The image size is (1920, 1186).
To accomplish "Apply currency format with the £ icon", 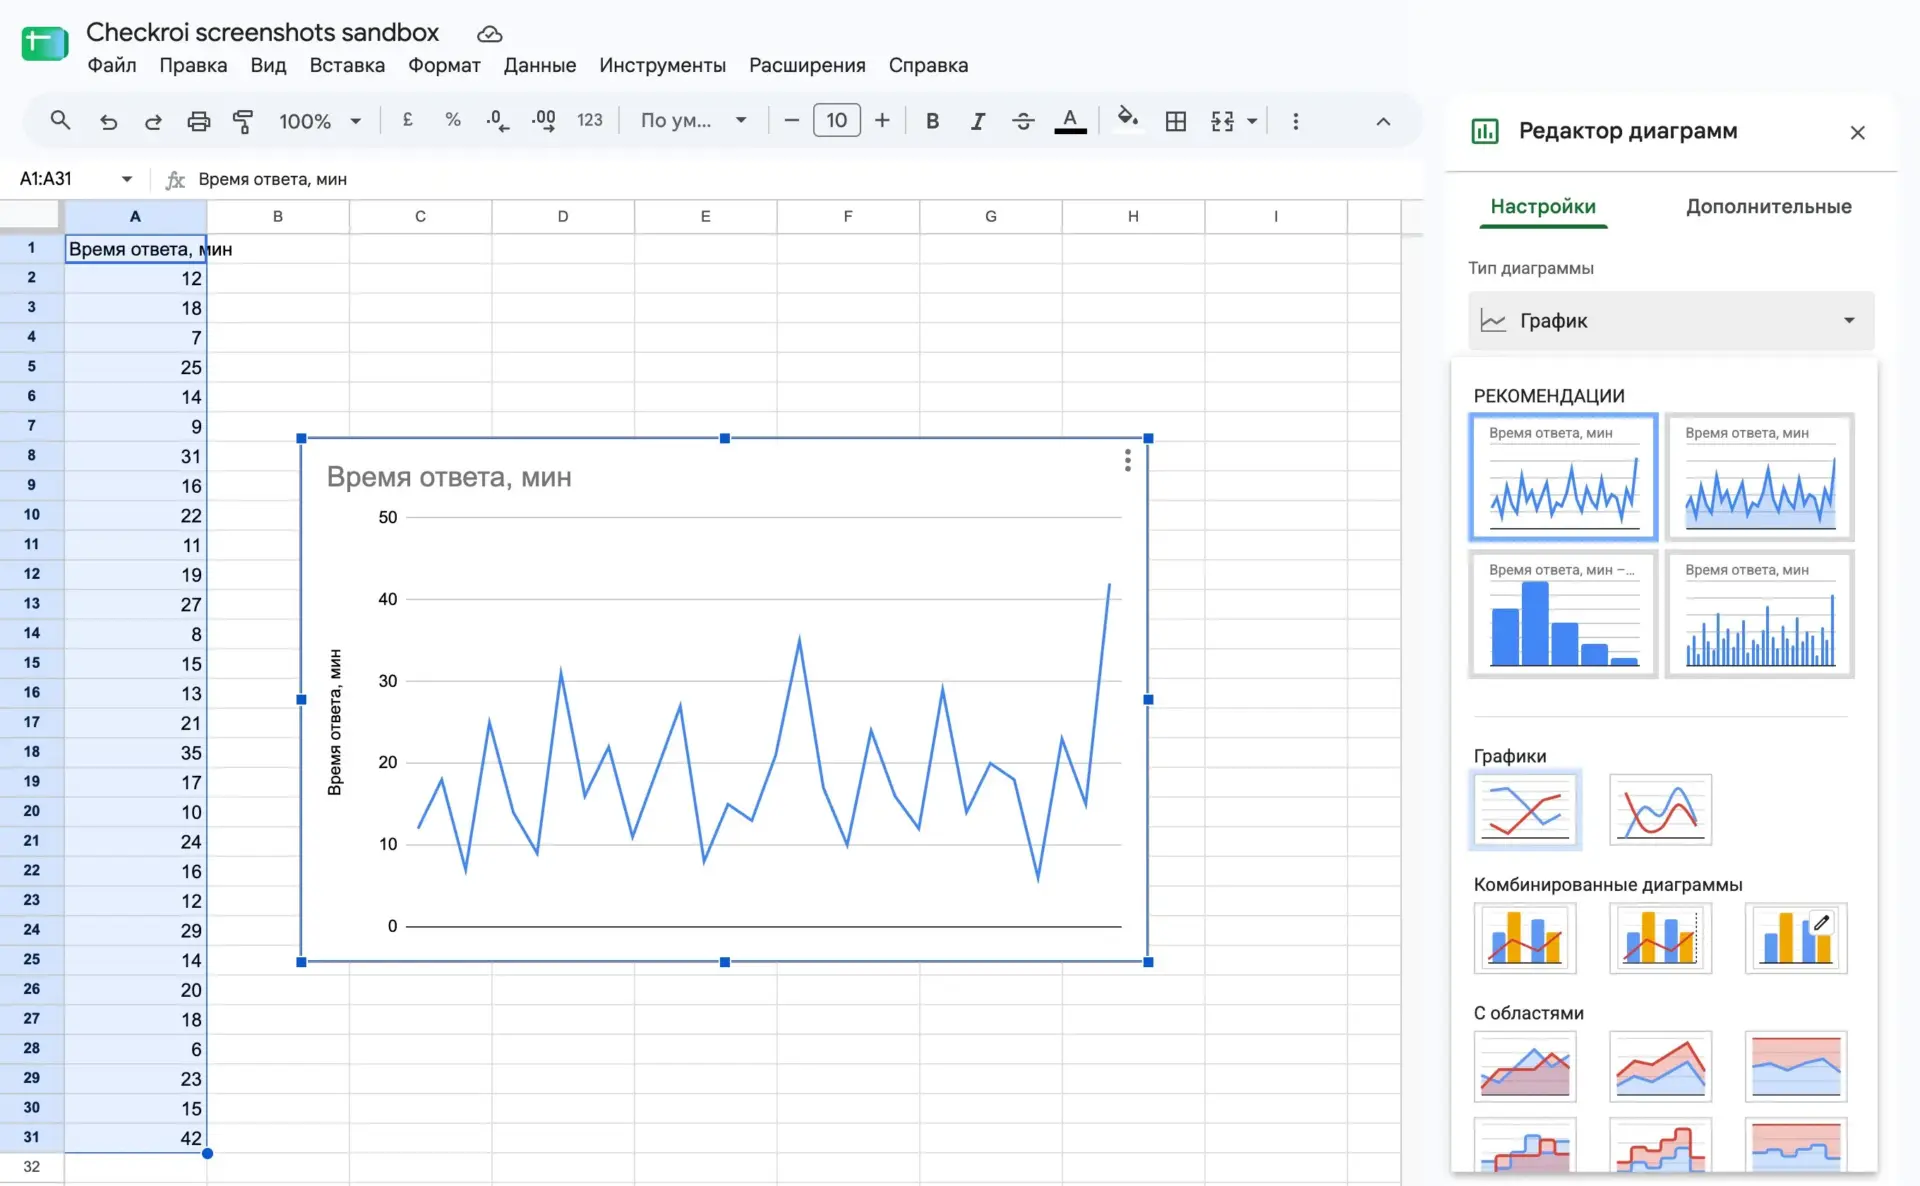I will (407, 120).
